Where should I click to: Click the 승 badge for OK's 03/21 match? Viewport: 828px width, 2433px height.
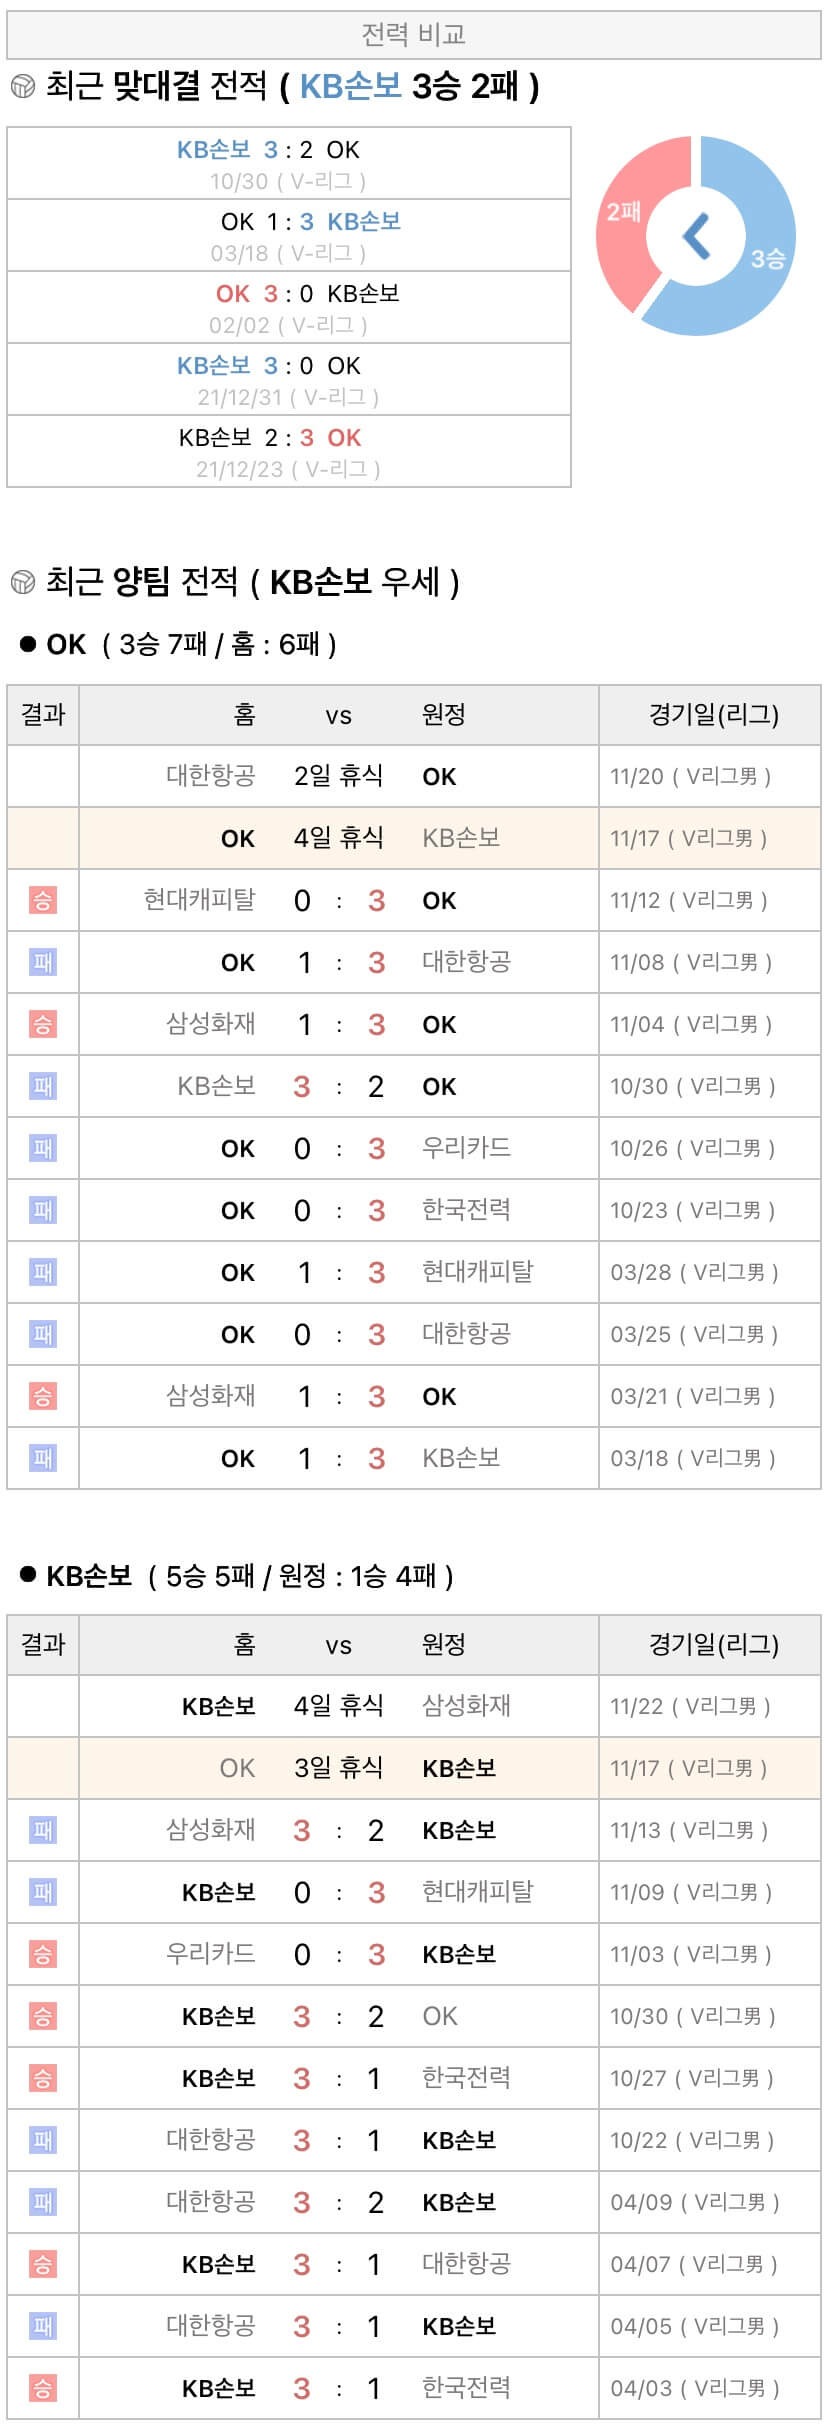[43, 1396]
